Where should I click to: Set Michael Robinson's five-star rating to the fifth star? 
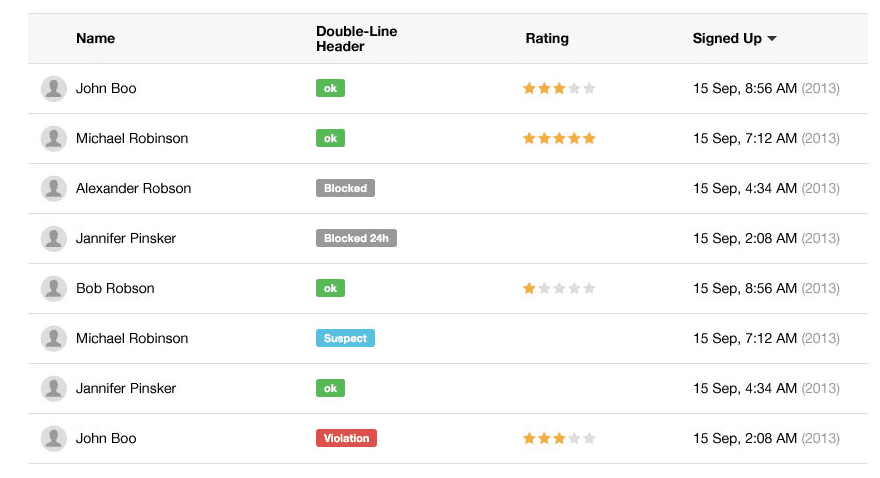tap(590, 138)
